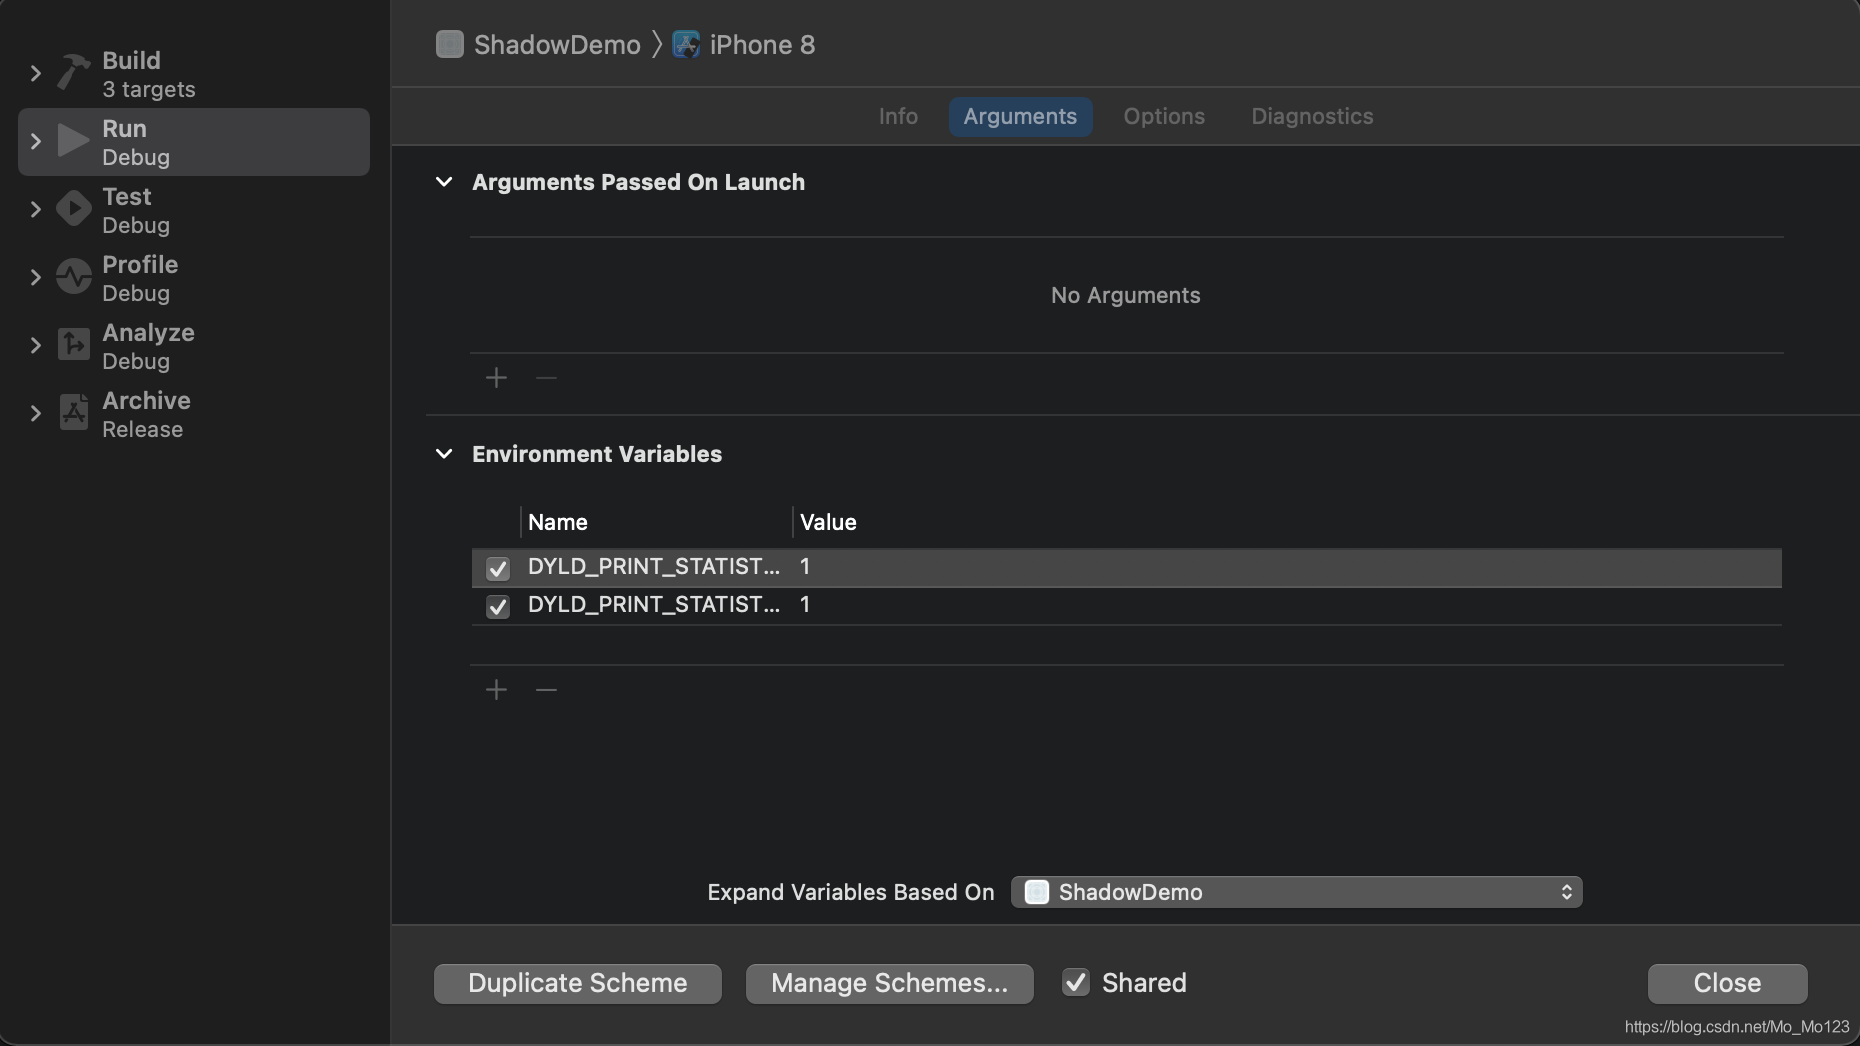Click the iPhone 8 simulator icon

(686, 45)
